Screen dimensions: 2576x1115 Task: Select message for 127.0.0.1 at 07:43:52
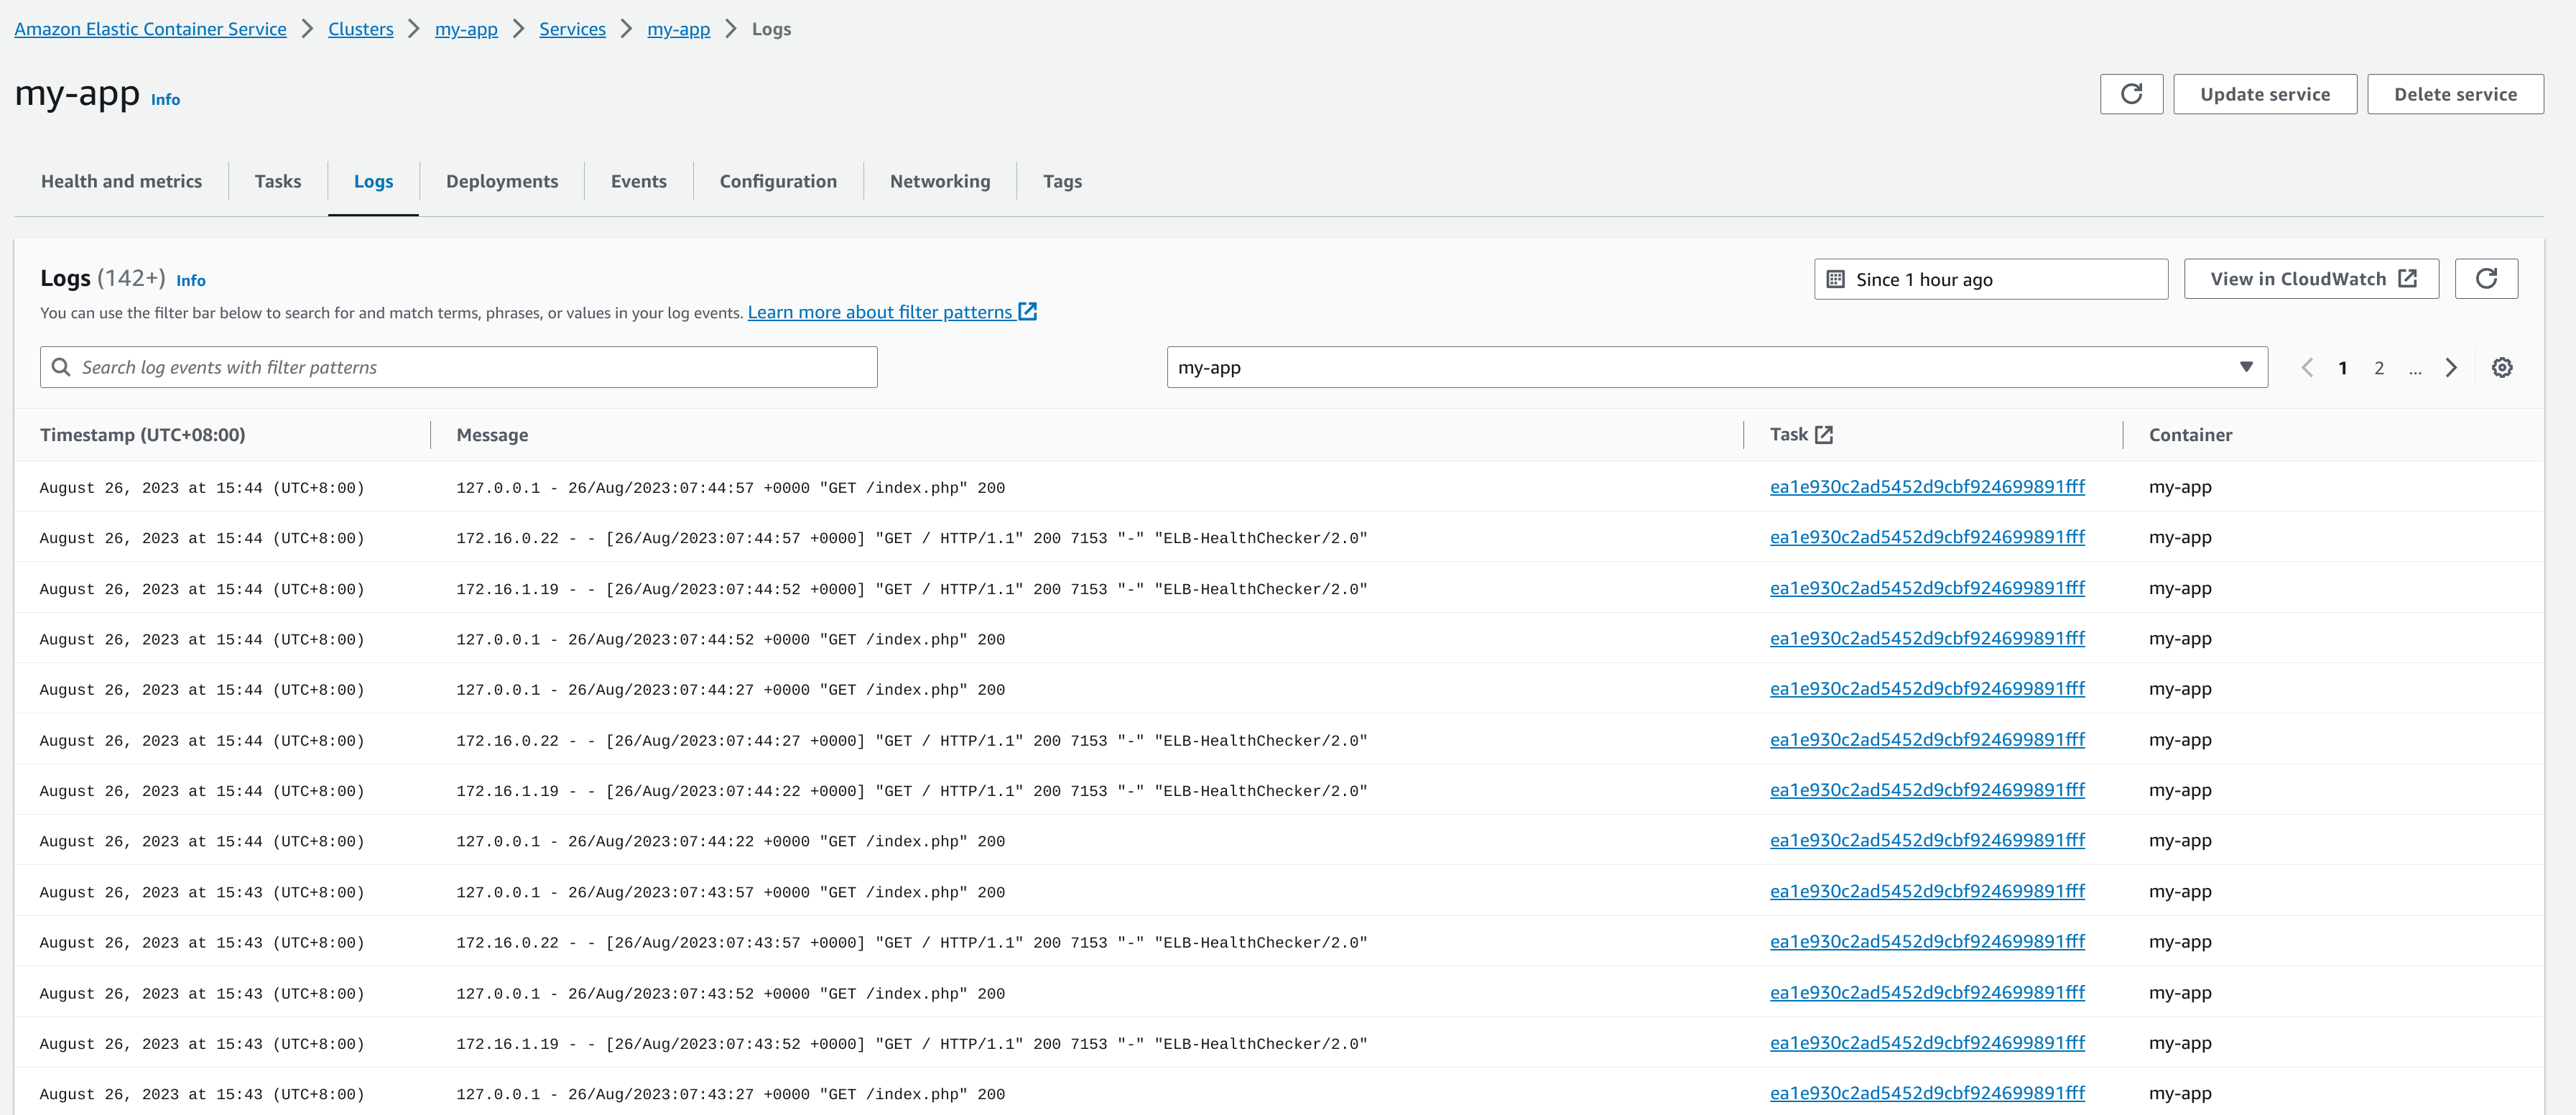tap(730, 994)
